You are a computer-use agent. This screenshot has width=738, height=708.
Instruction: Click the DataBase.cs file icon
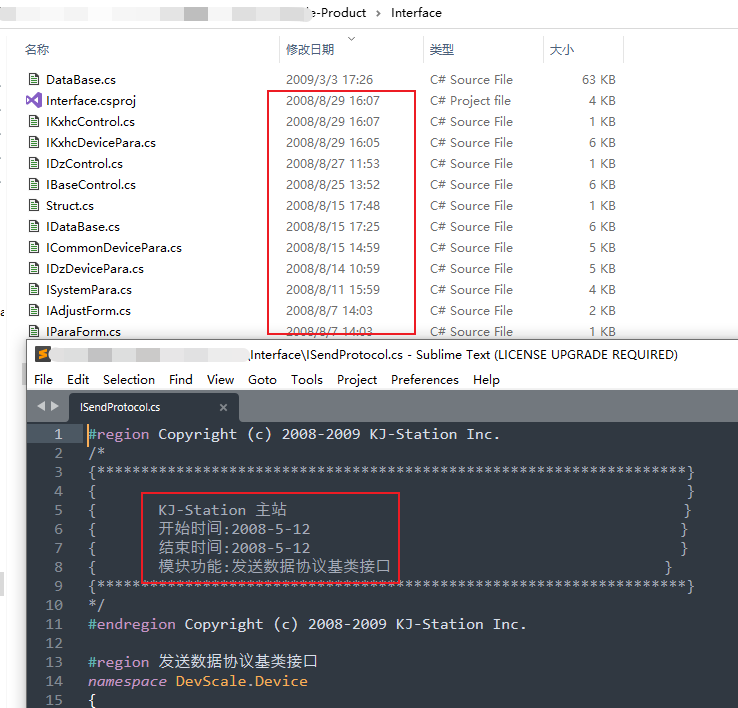click(x=34, y=79)
